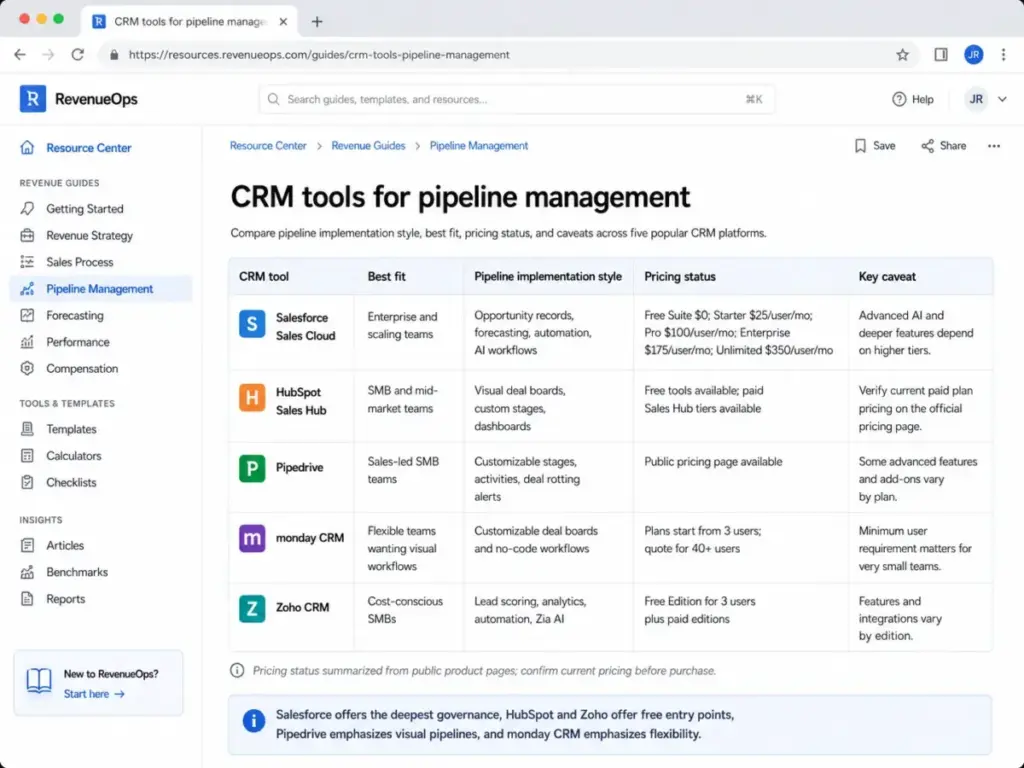Click the Share button label

[x=953, y=146]
